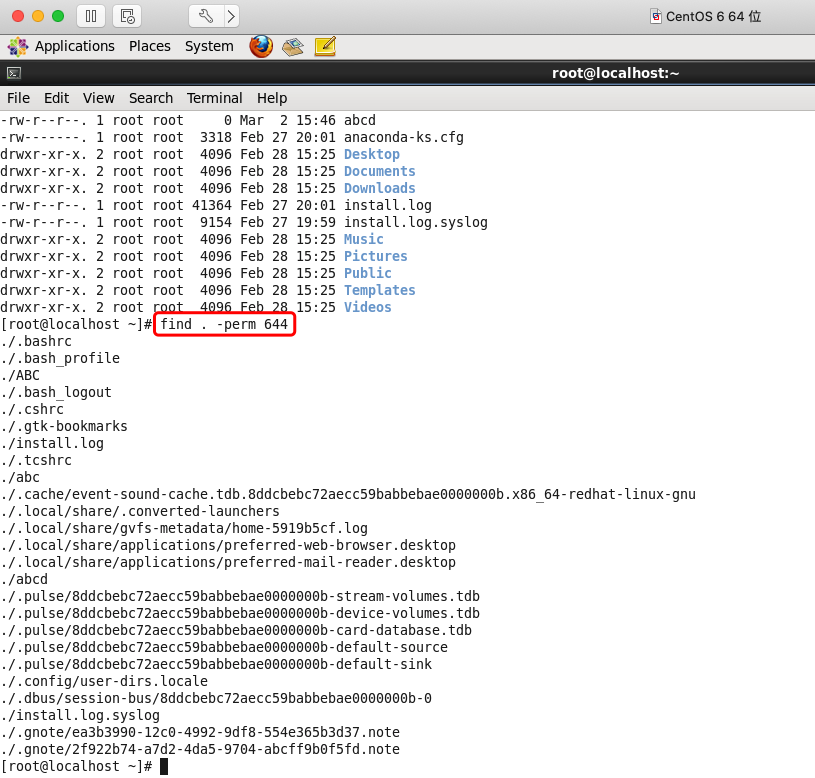Click the Music directory name

tap(363, 239)
